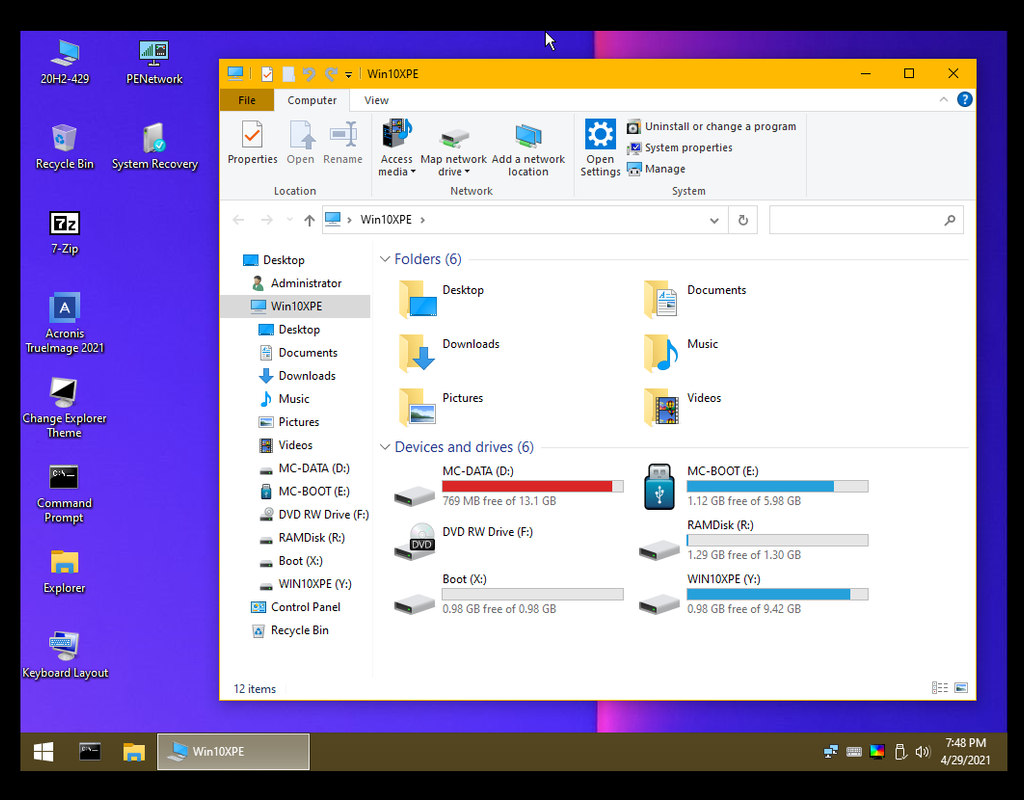The width and height of the screenshot is (1024, 800).
Task: Select the MC-BOOT (E:) USB drive
Action: tap(754, 487)
